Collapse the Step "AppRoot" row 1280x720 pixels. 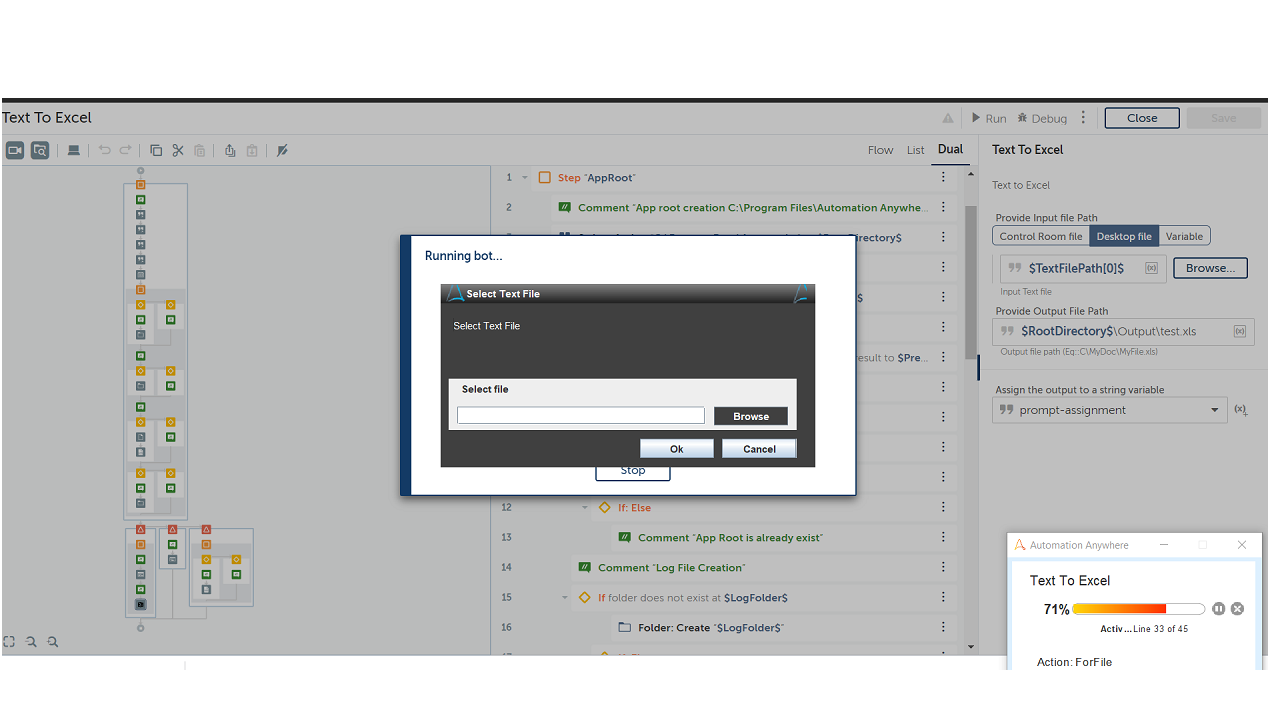[525, 178]
